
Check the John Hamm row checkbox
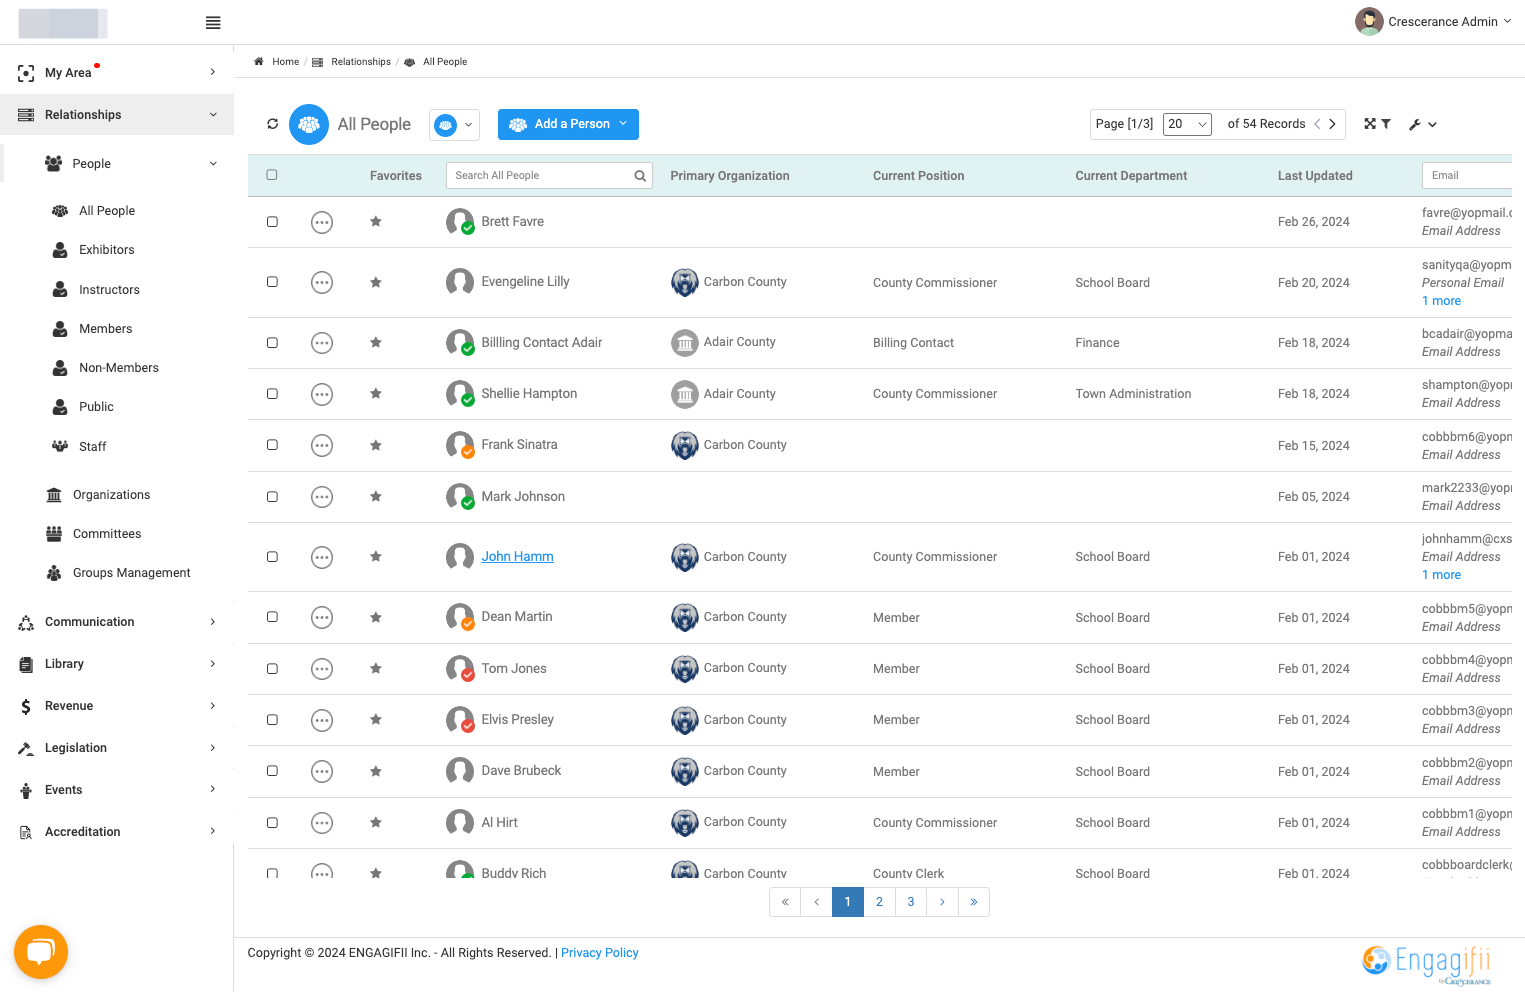(272, 557)
